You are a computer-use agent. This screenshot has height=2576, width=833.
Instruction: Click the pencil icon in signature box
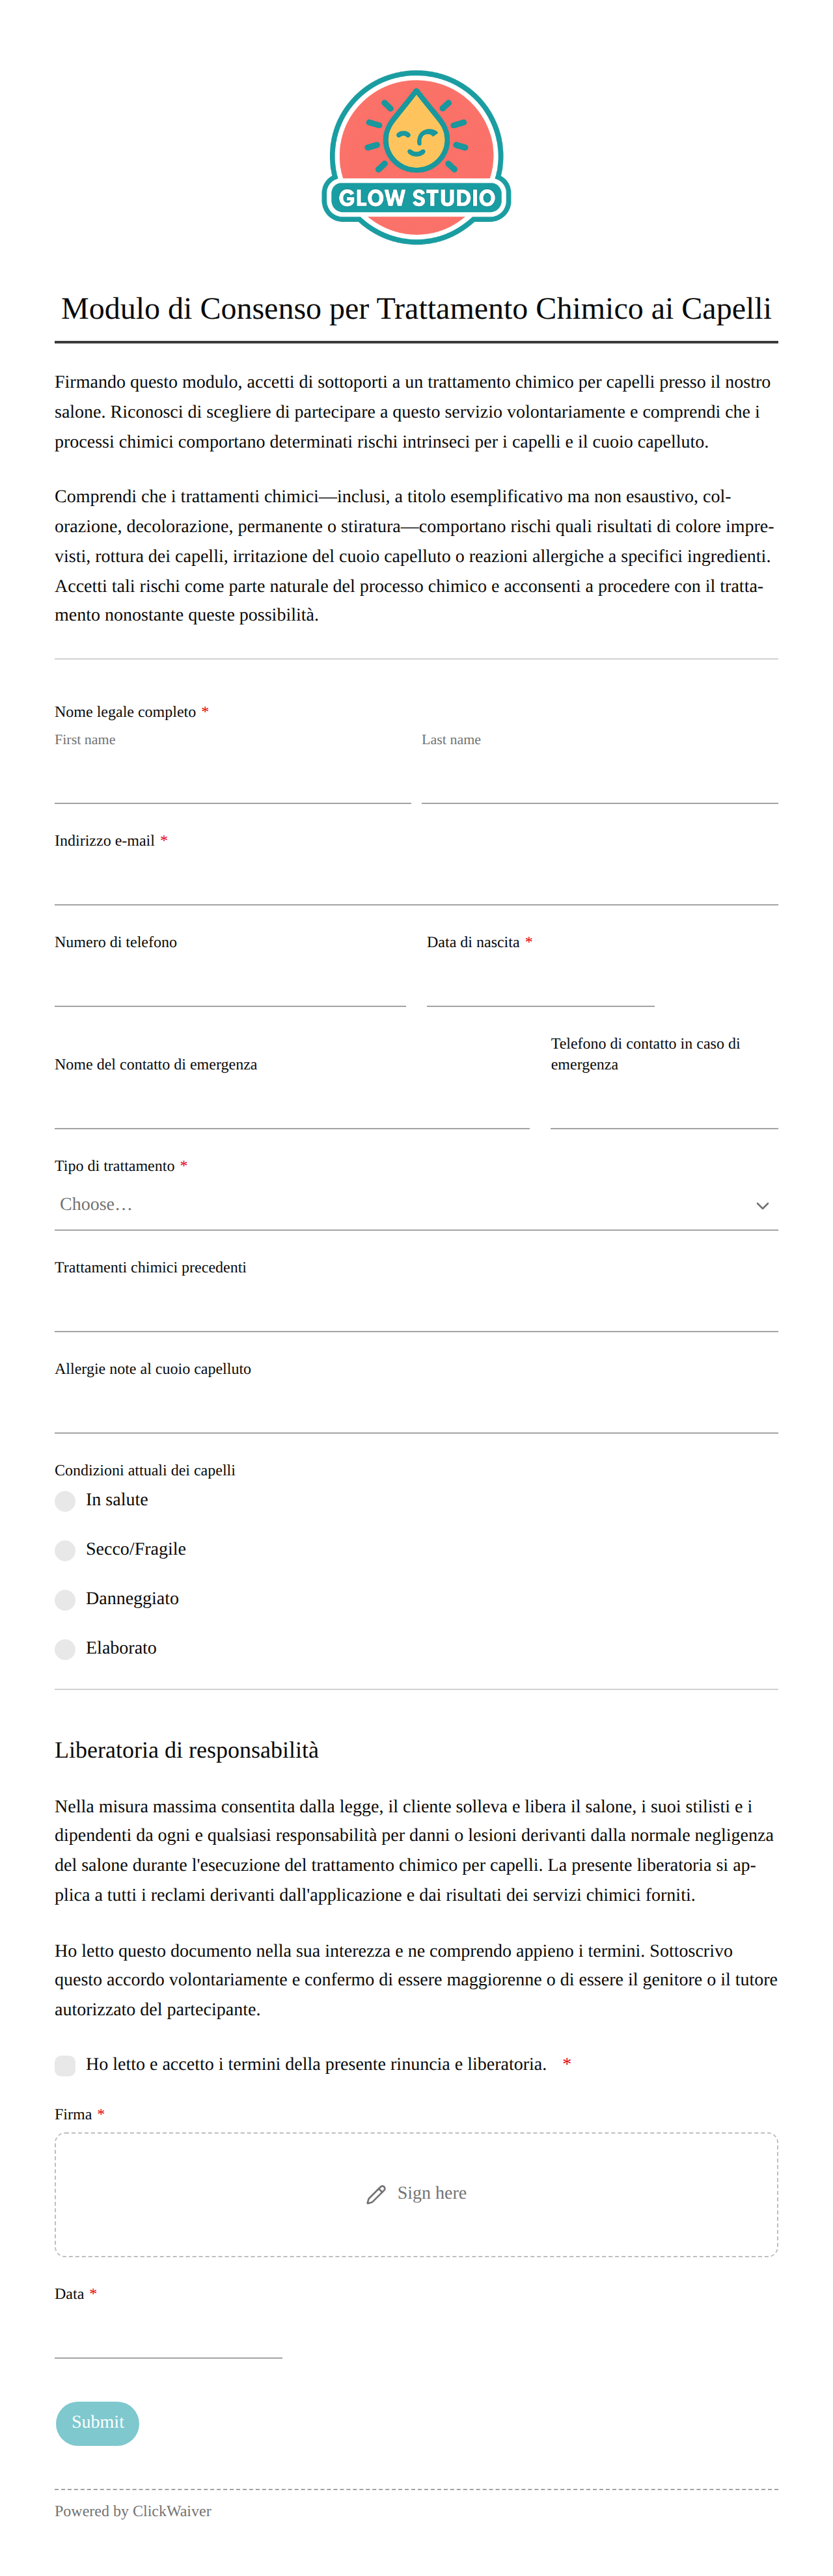tap(376, 2194)
